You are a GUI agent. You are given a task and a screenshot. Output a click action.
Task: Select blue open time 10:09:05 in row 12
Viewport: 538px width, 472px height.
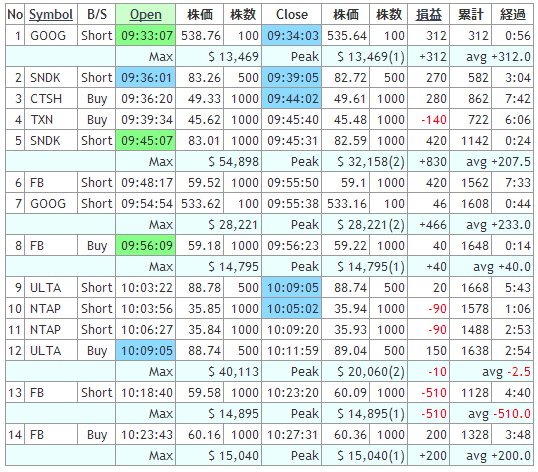(x=146, y=350)
